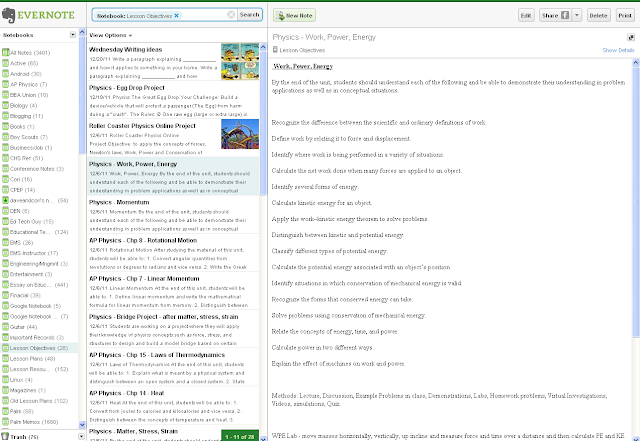Click the Android notebook icon
Screen dimensions: 640x441
point(5,74)
